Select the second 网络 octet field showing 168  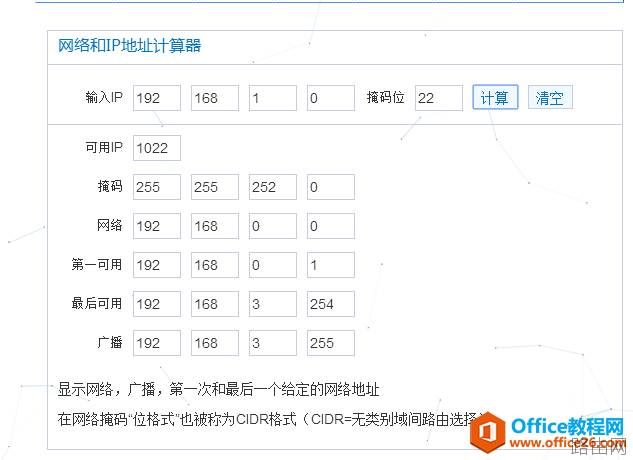[215, 226]
